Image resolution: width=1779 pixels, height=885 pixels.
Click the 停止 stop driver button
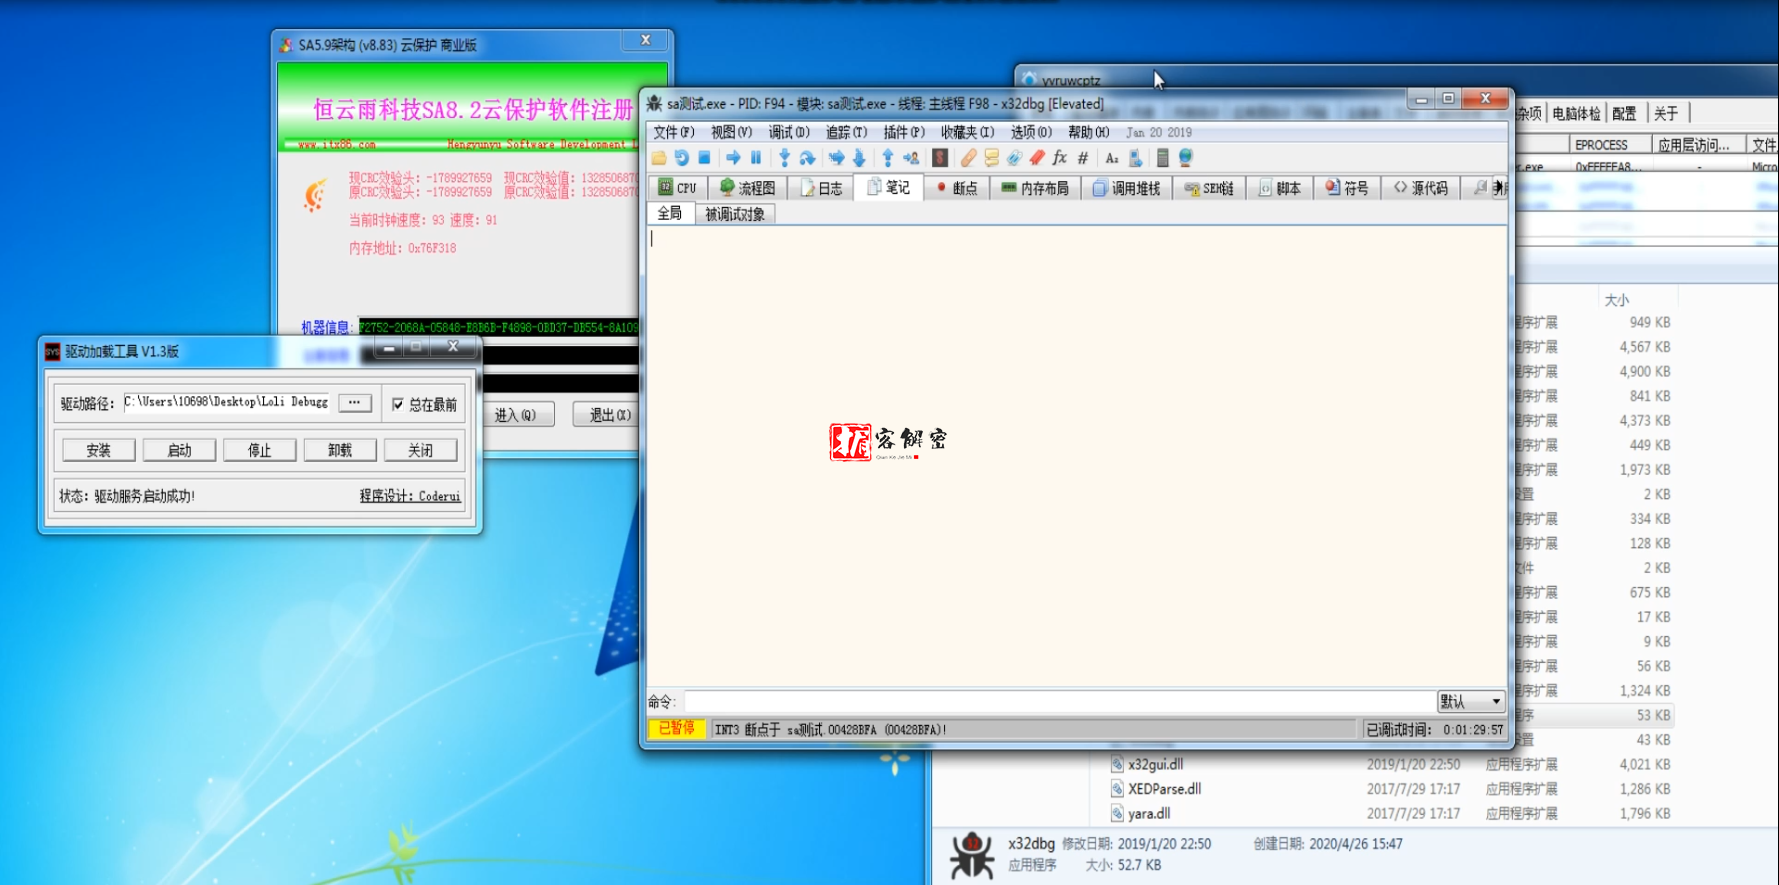[260, 450]
